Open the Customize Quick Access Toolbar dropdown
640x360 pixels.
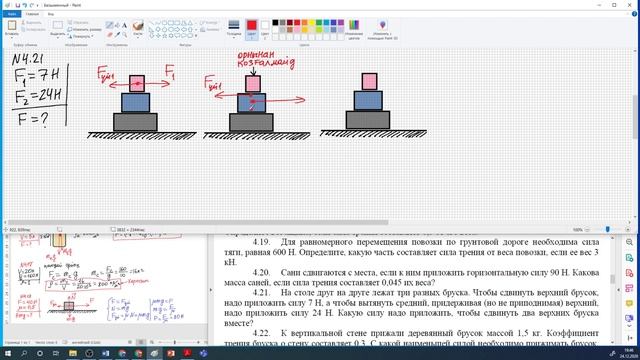pos(38,5)
